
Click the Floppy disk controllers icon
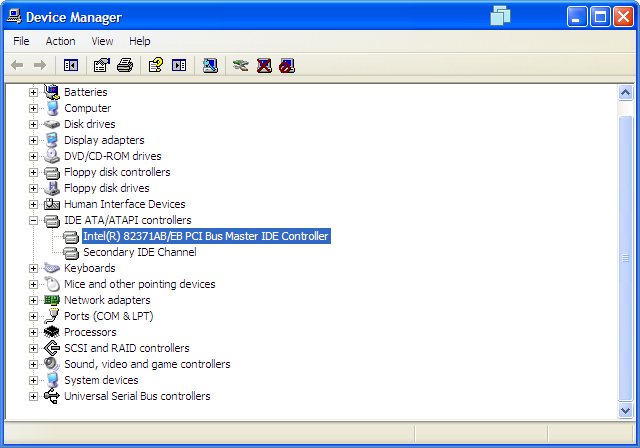[52, 172]
